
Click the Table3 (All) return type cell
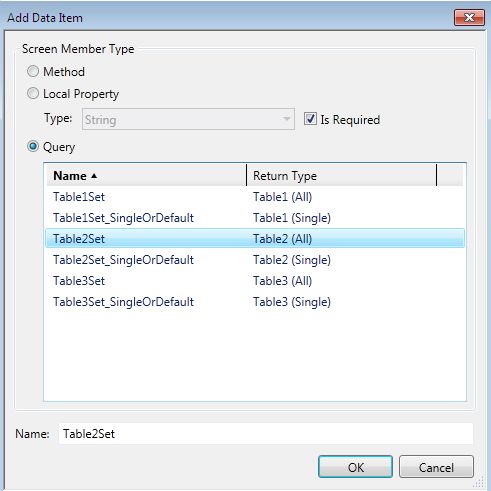coord(283,281)
